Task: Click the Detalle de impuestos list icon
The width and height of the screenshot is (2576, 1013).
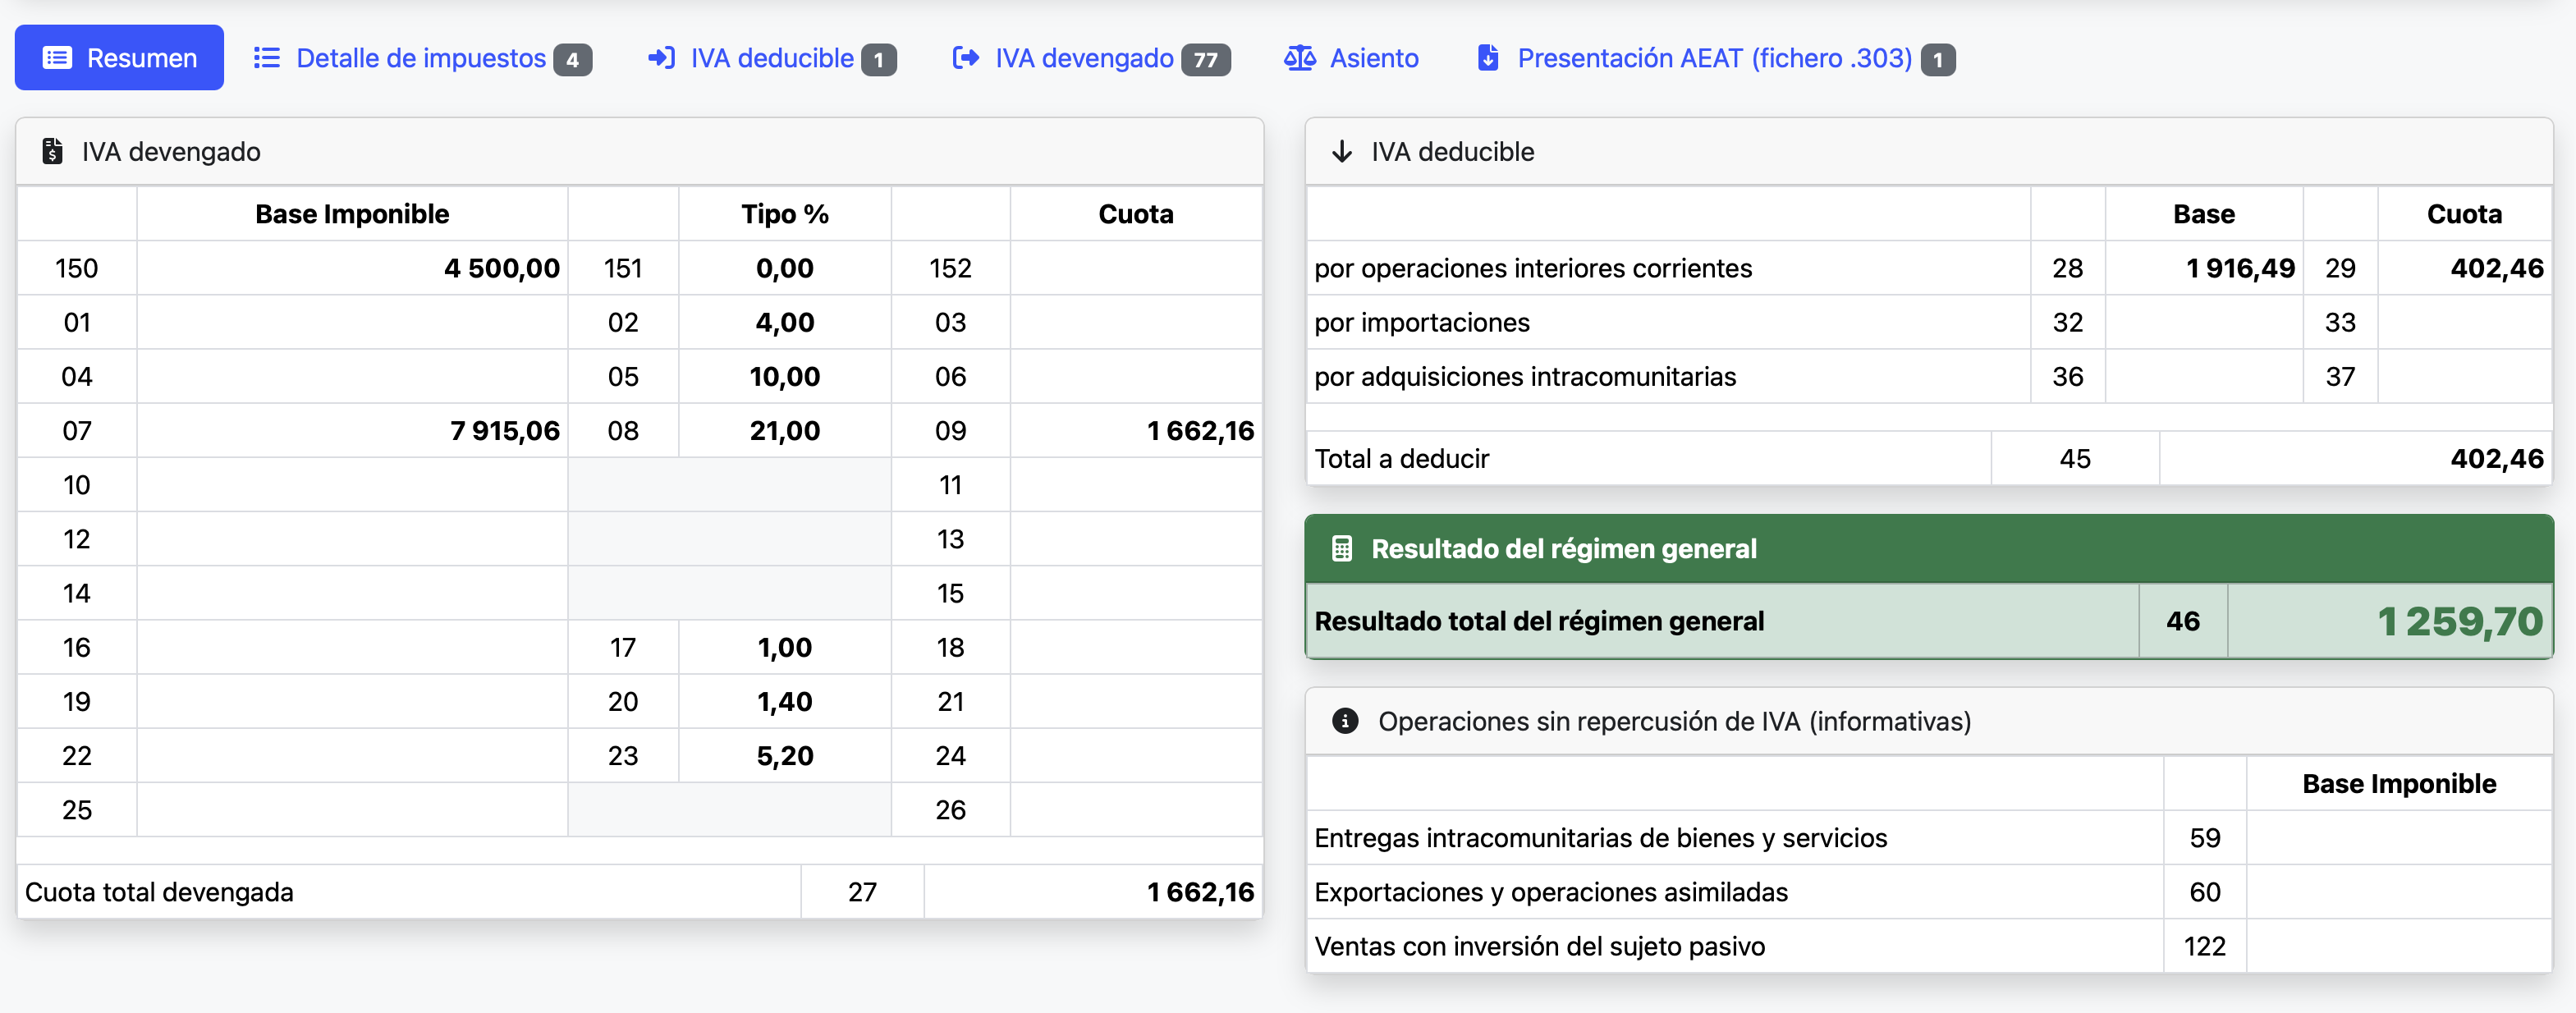Action: pos(266,58)
